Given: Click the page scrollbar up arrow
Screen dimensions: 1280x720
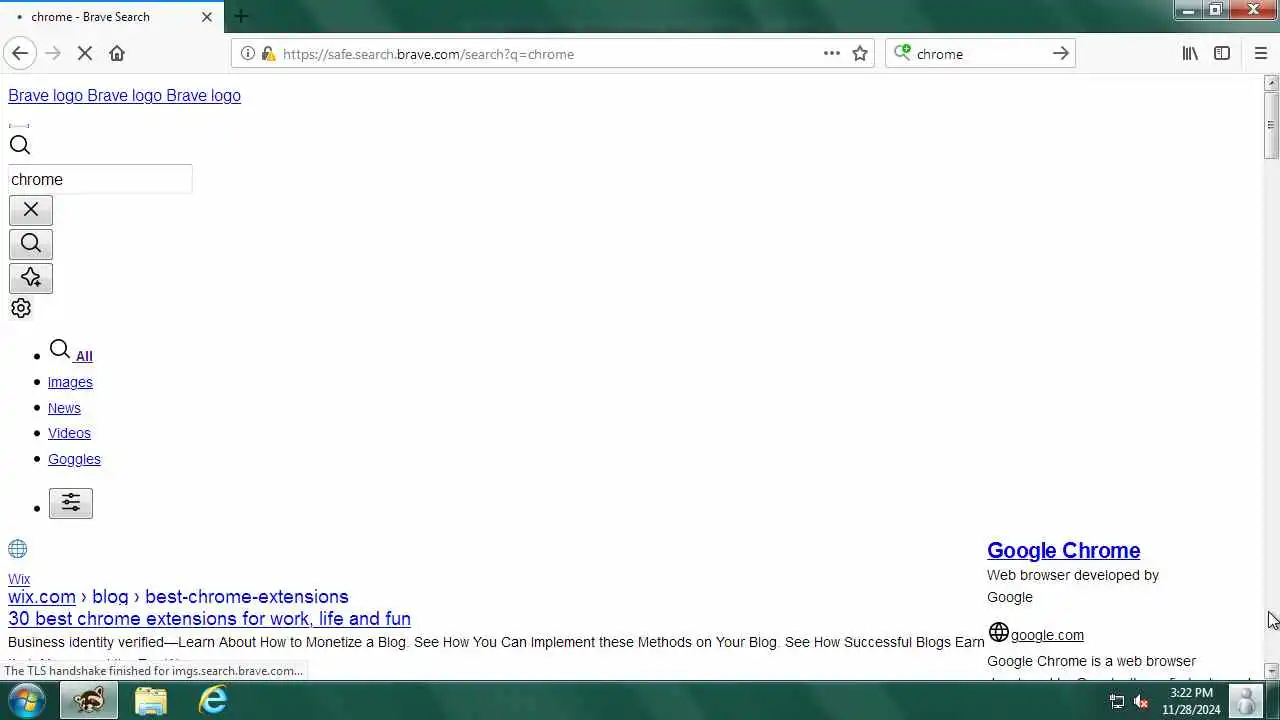Looking at the screenshot, I should pos(1271,83).
